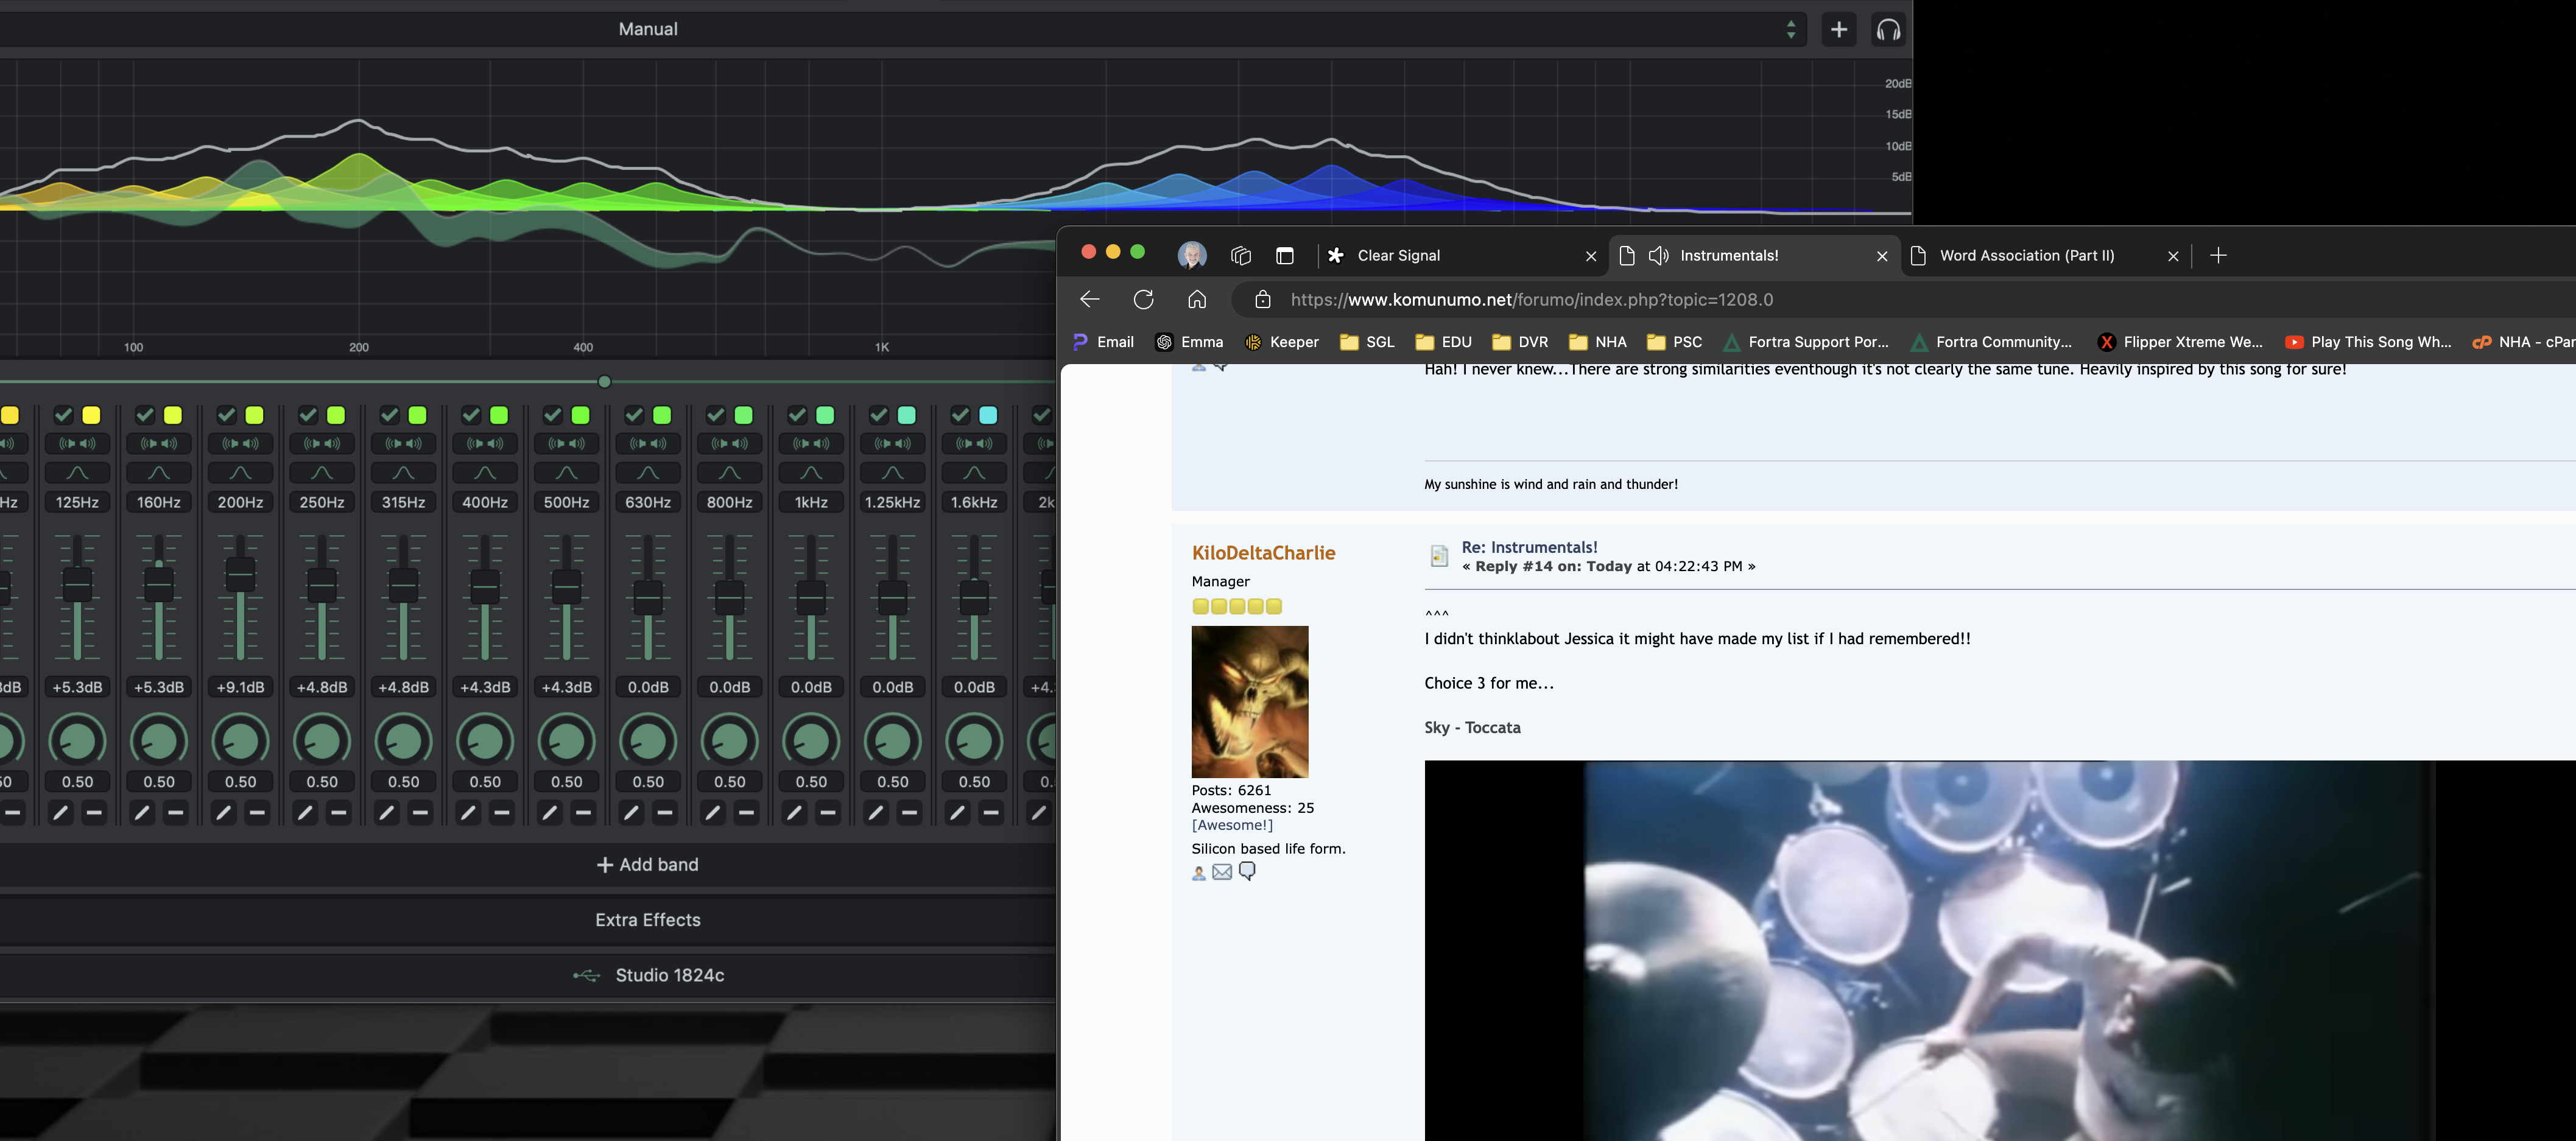Click the browser sidebar panel icon
This screenshot has width=2576, height=1141.
pos(1285,256)
